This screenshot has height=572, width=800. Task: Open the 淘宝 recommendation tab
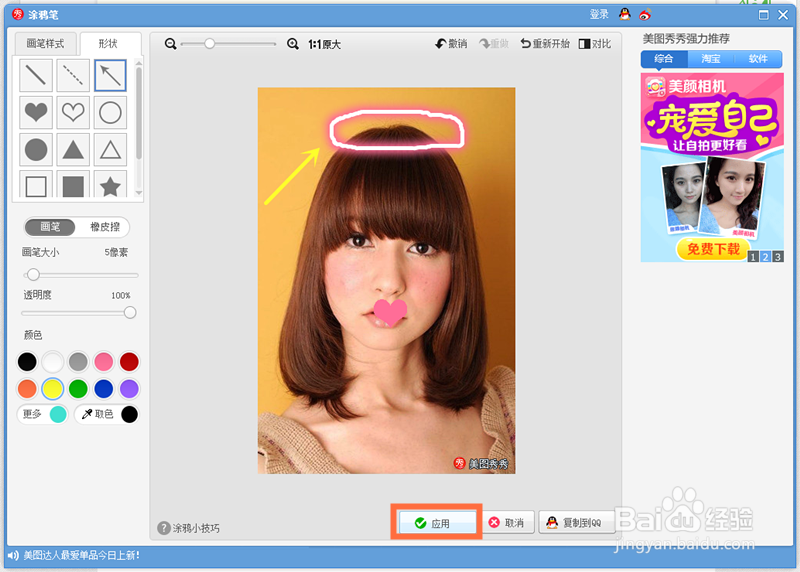pos(711,59)
